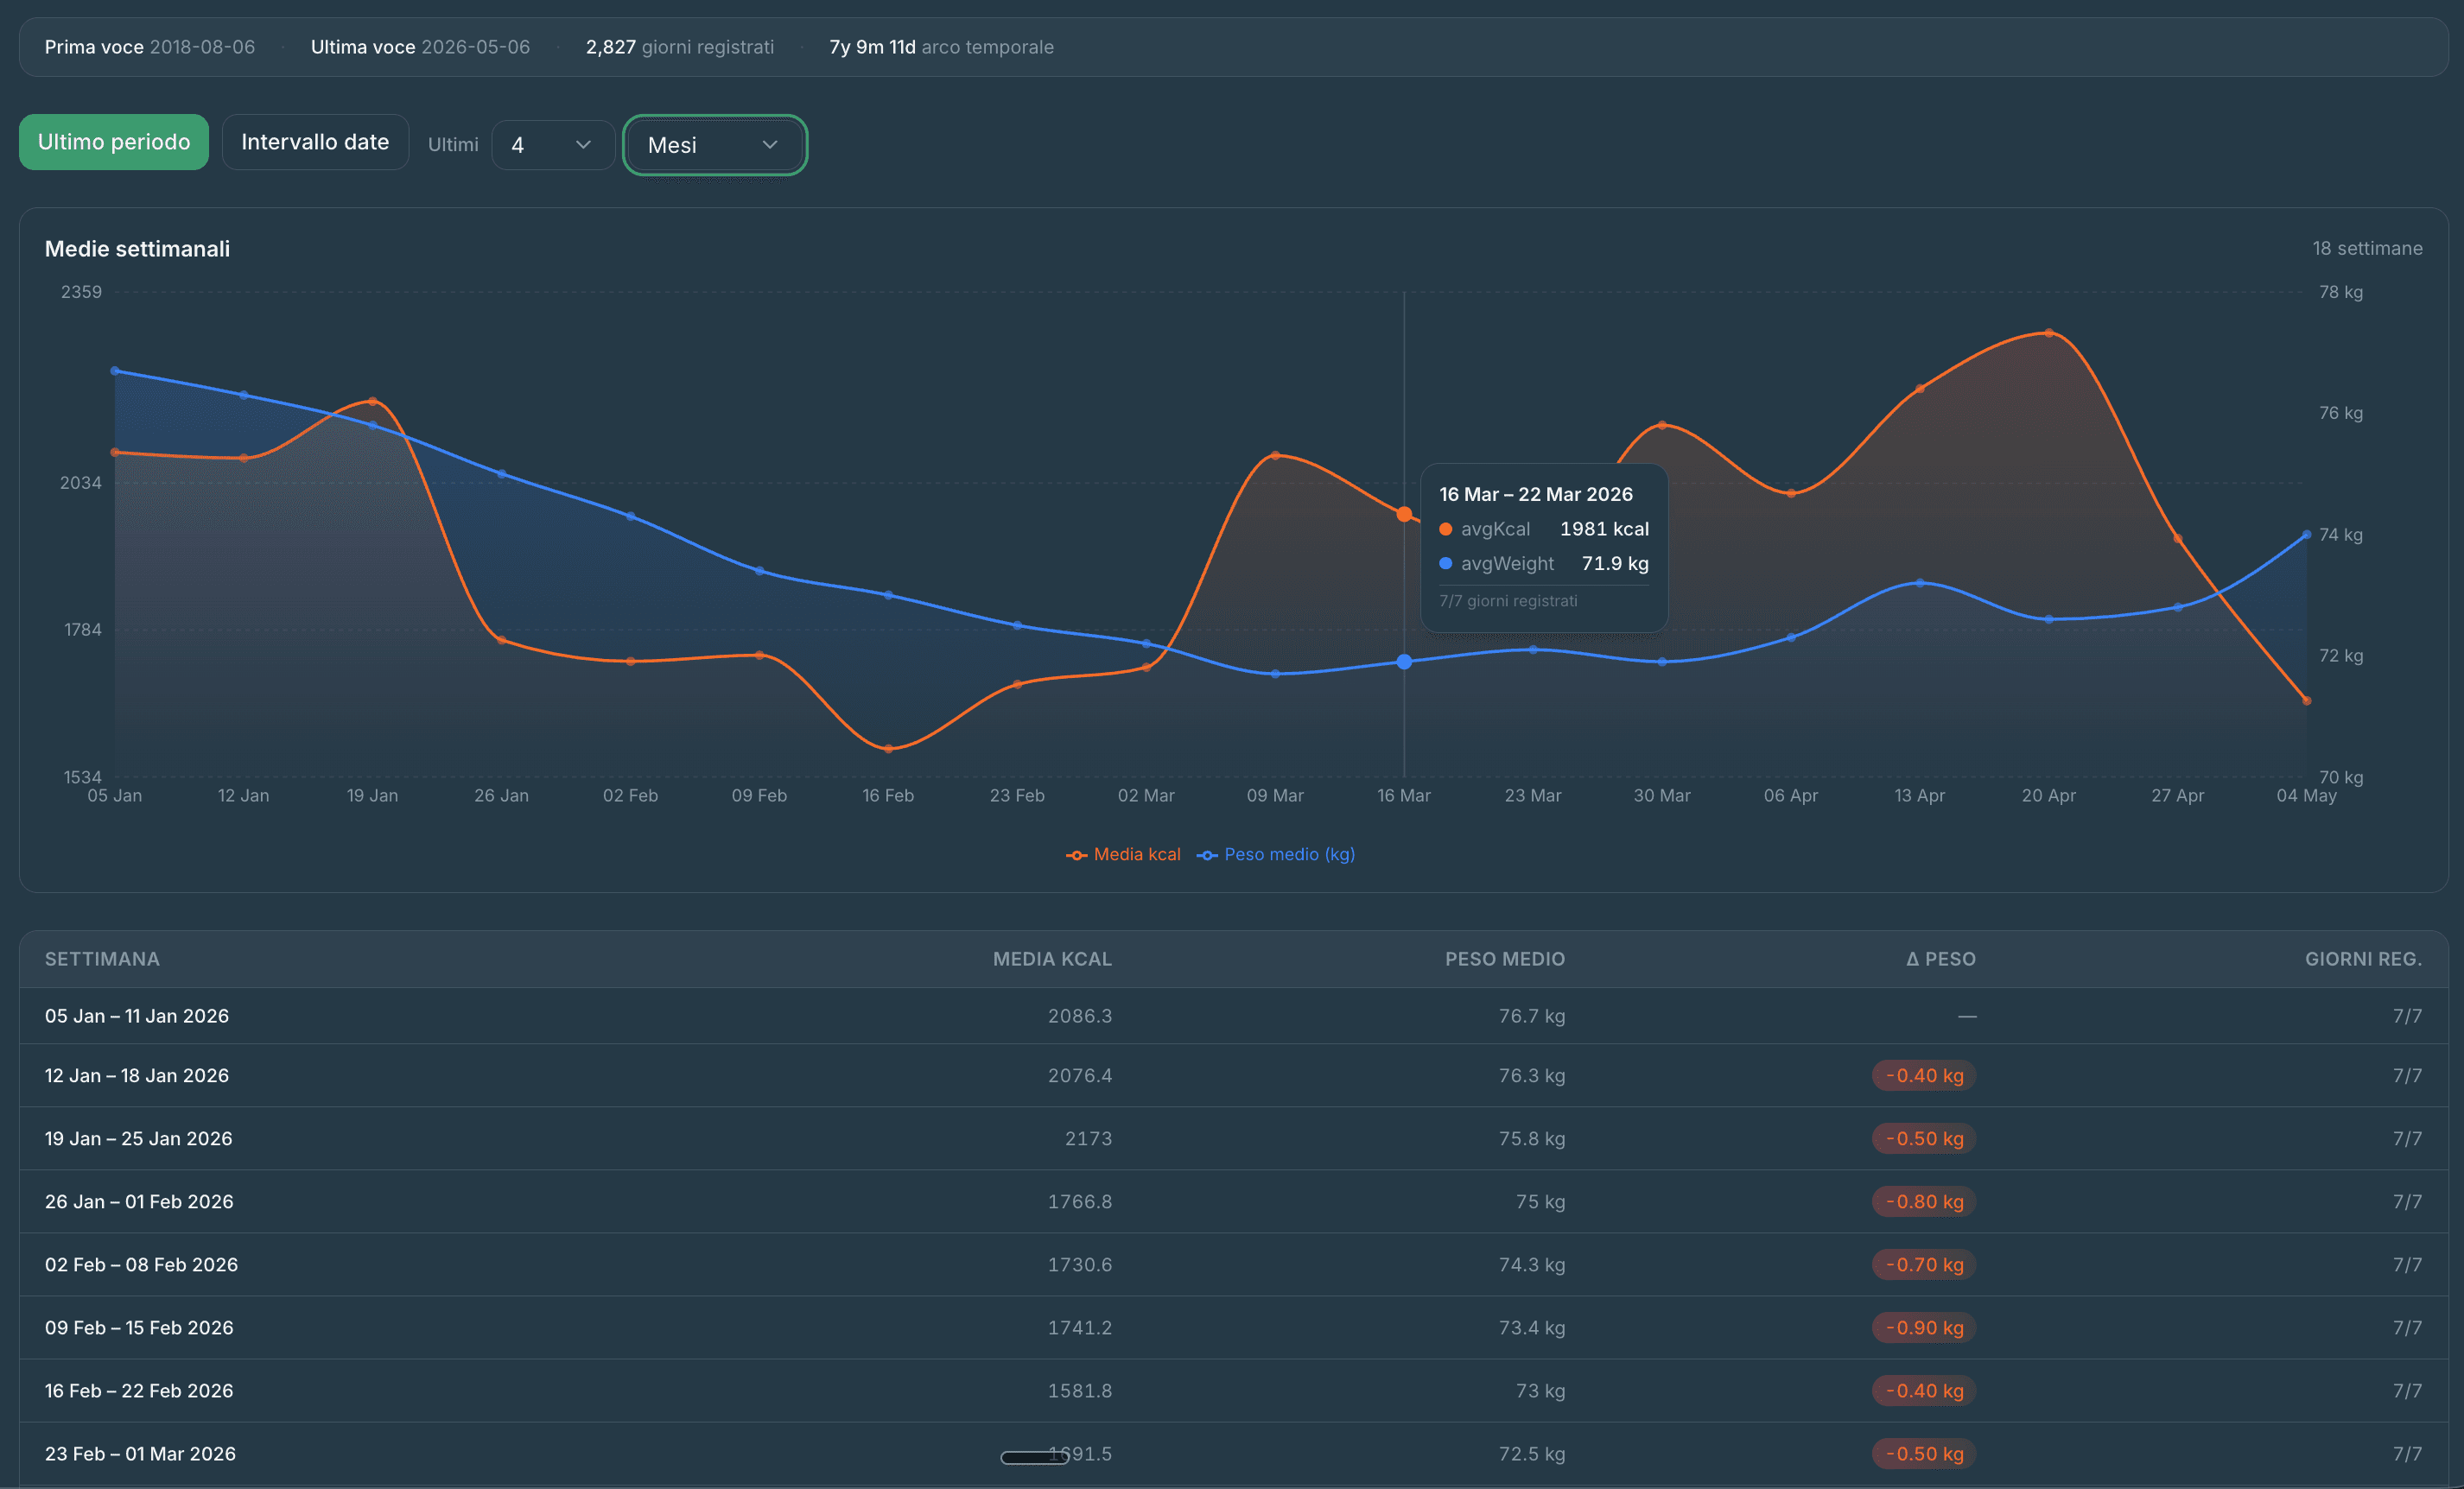Screen dimensions: 2464x1489
Task: Click the chevron beside the 4 value
Action: (x=584, y=145)
